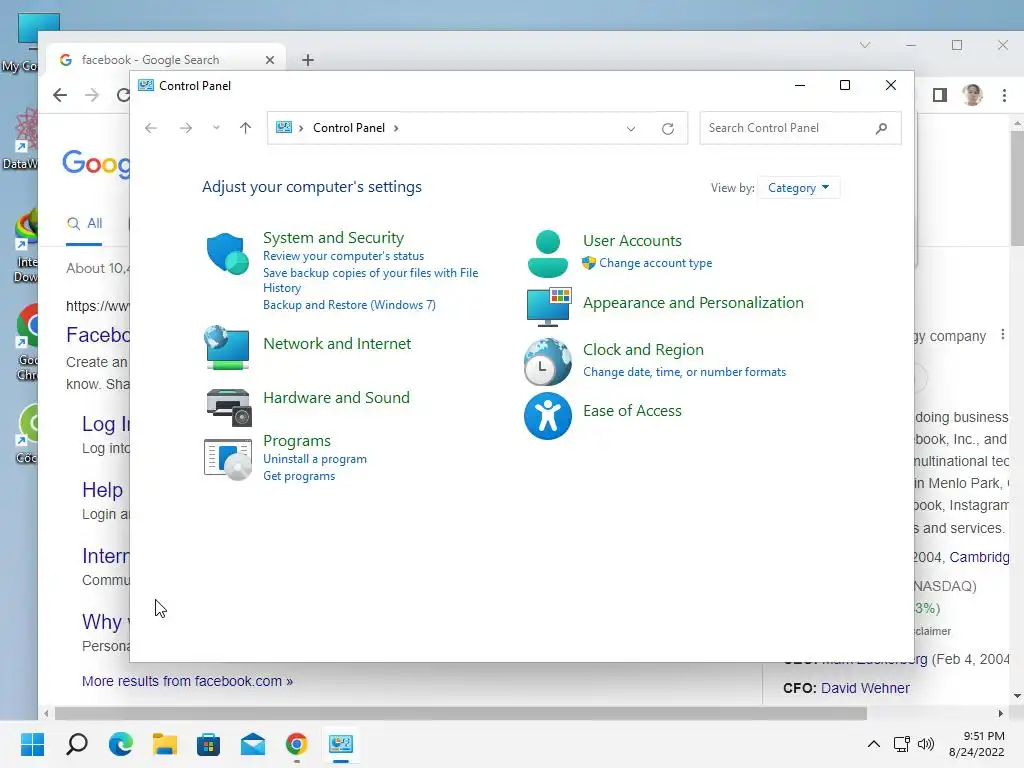Screen dimensions: 1024x768
Task: Launch Microsoft Edge from the taskbar
Action: coord(121,744)
